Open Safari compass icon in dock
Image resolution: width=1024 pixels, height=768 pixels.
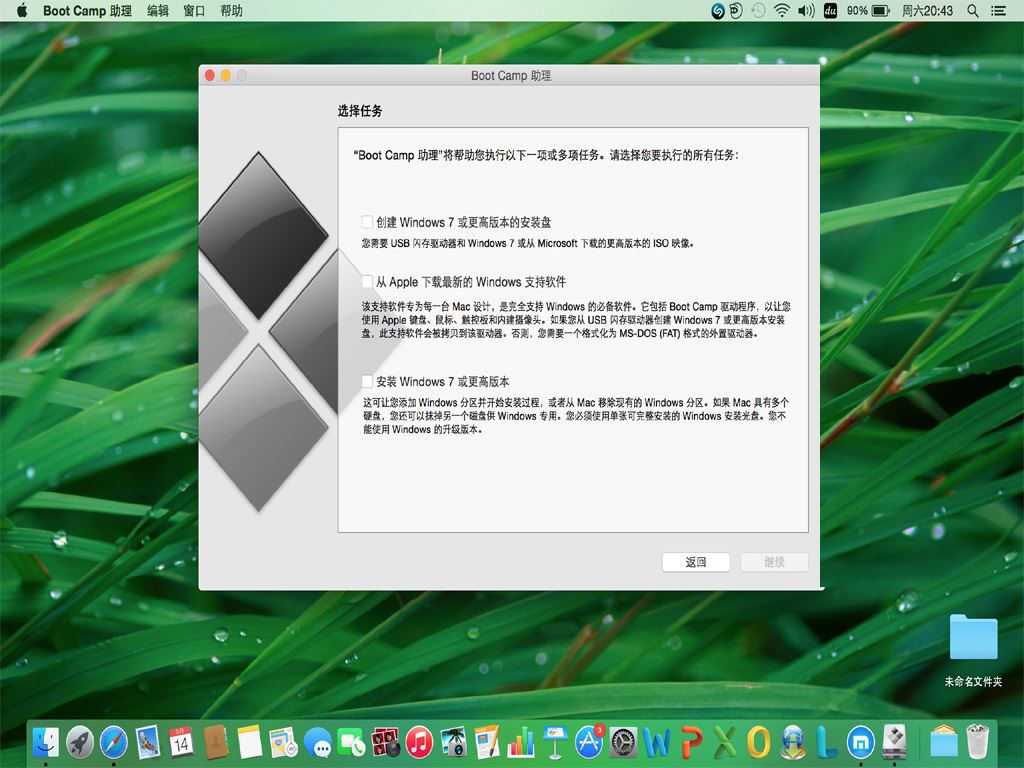pos(114,742)
